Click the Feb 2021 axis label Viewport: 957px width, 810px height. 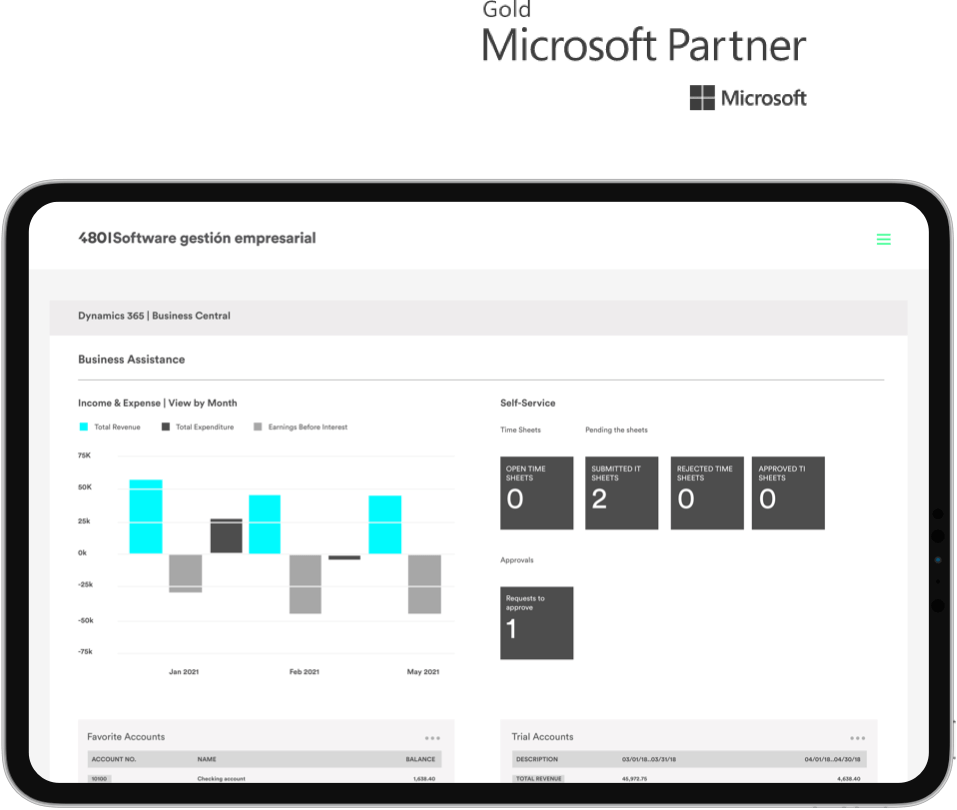(x=304, y=671)
